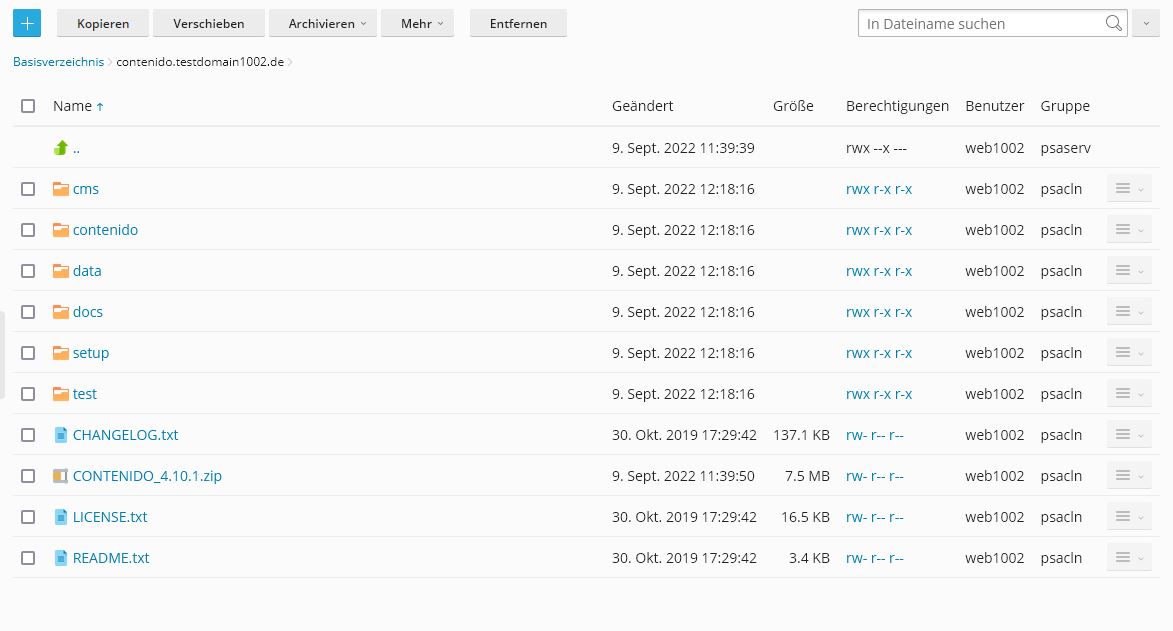Click the docs folder icon
This screenshot has width=1173, height=631.
[x=61, y=312]
